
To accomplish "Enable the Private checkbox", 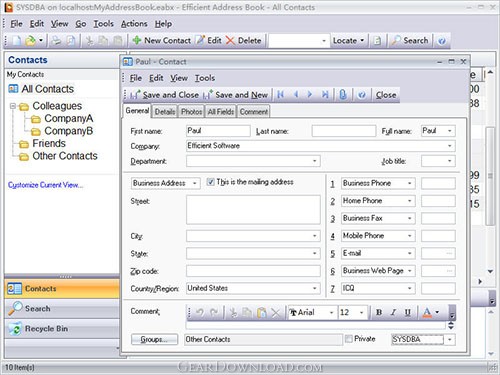I will click(349, 339).
